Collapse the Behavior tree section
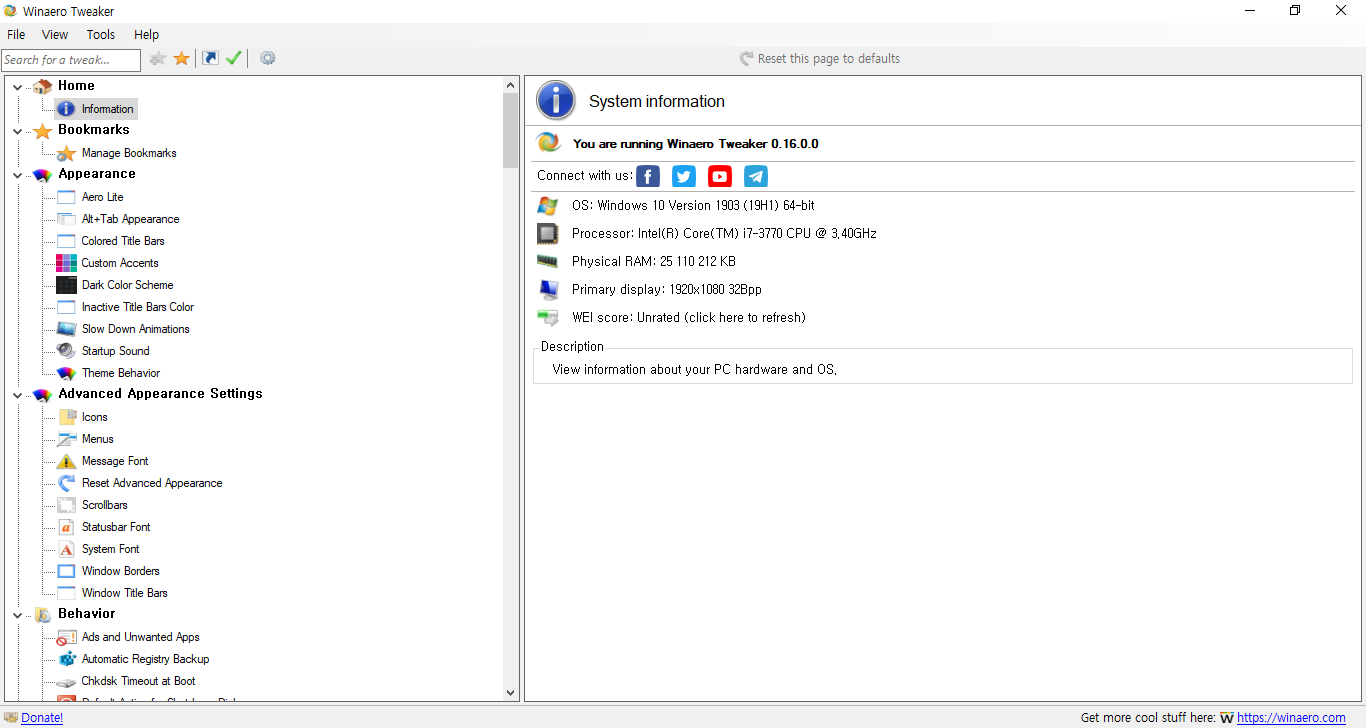 [17, 615]
